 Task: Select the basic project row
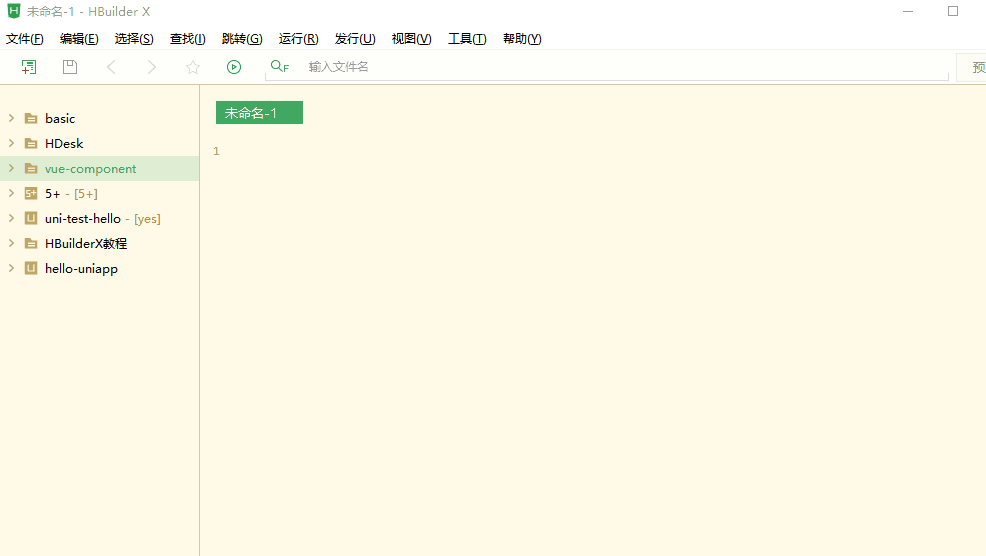click(99, 118)
